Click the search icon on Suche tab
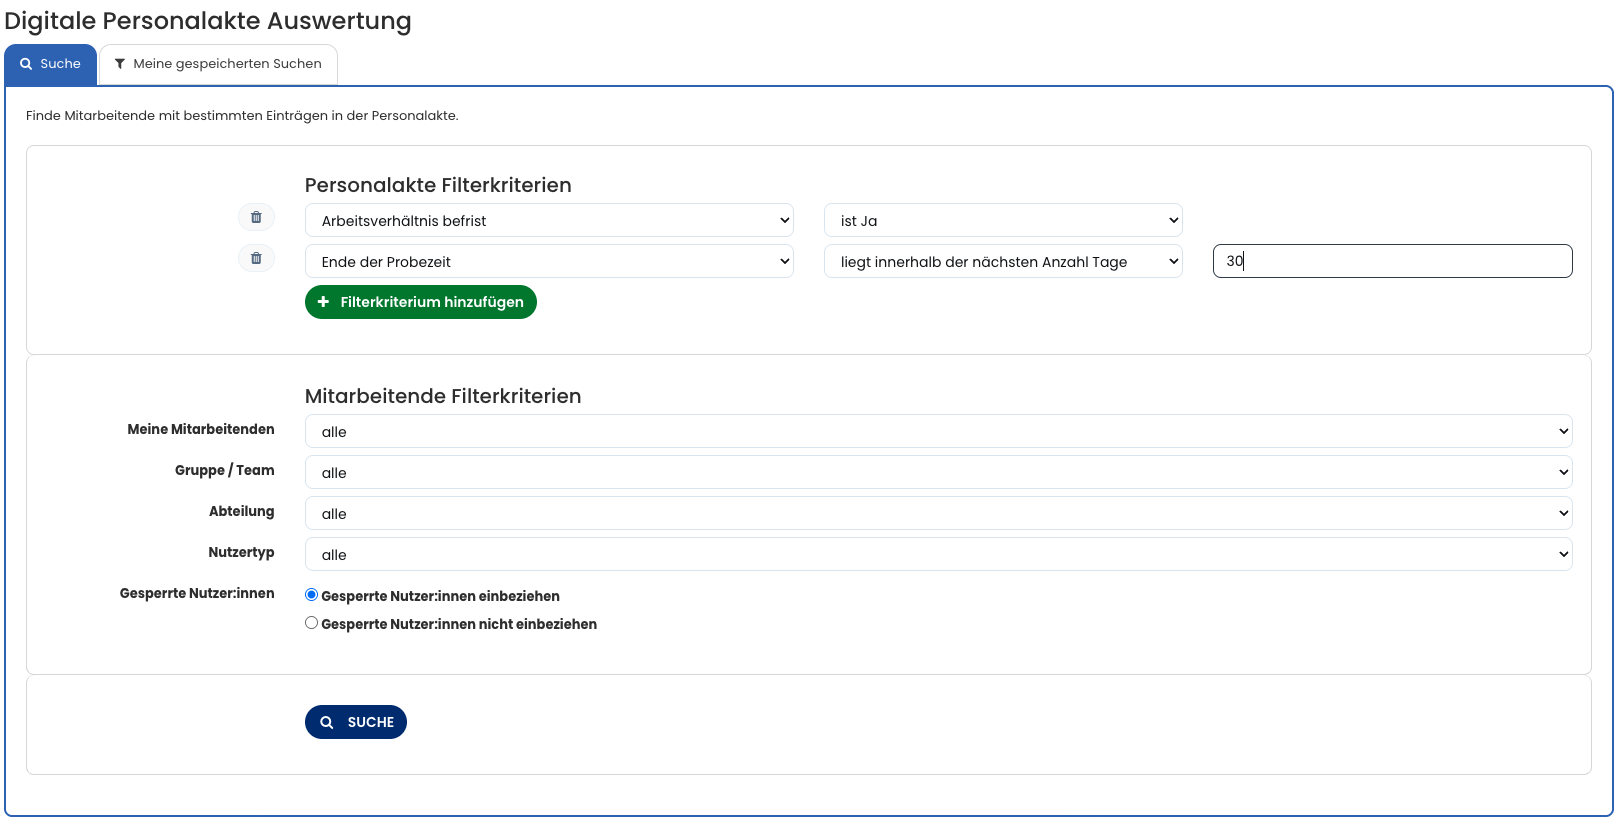The image size is (1621, 822). click(x=26, y=64)
